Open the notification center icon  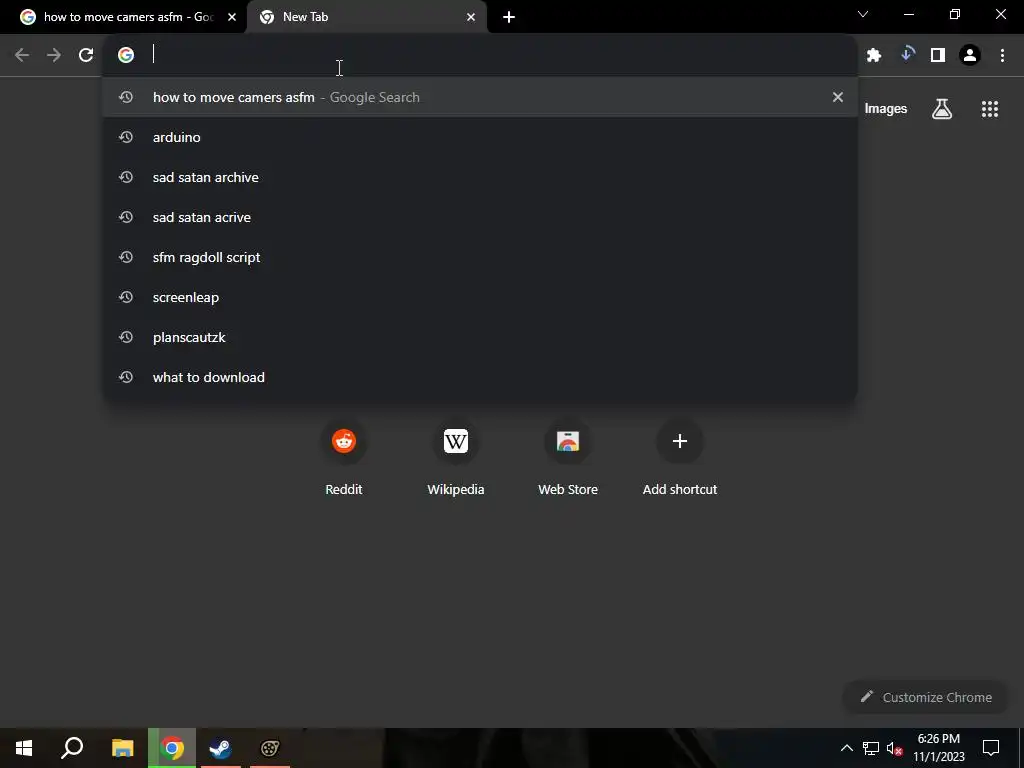click(991, 748)
